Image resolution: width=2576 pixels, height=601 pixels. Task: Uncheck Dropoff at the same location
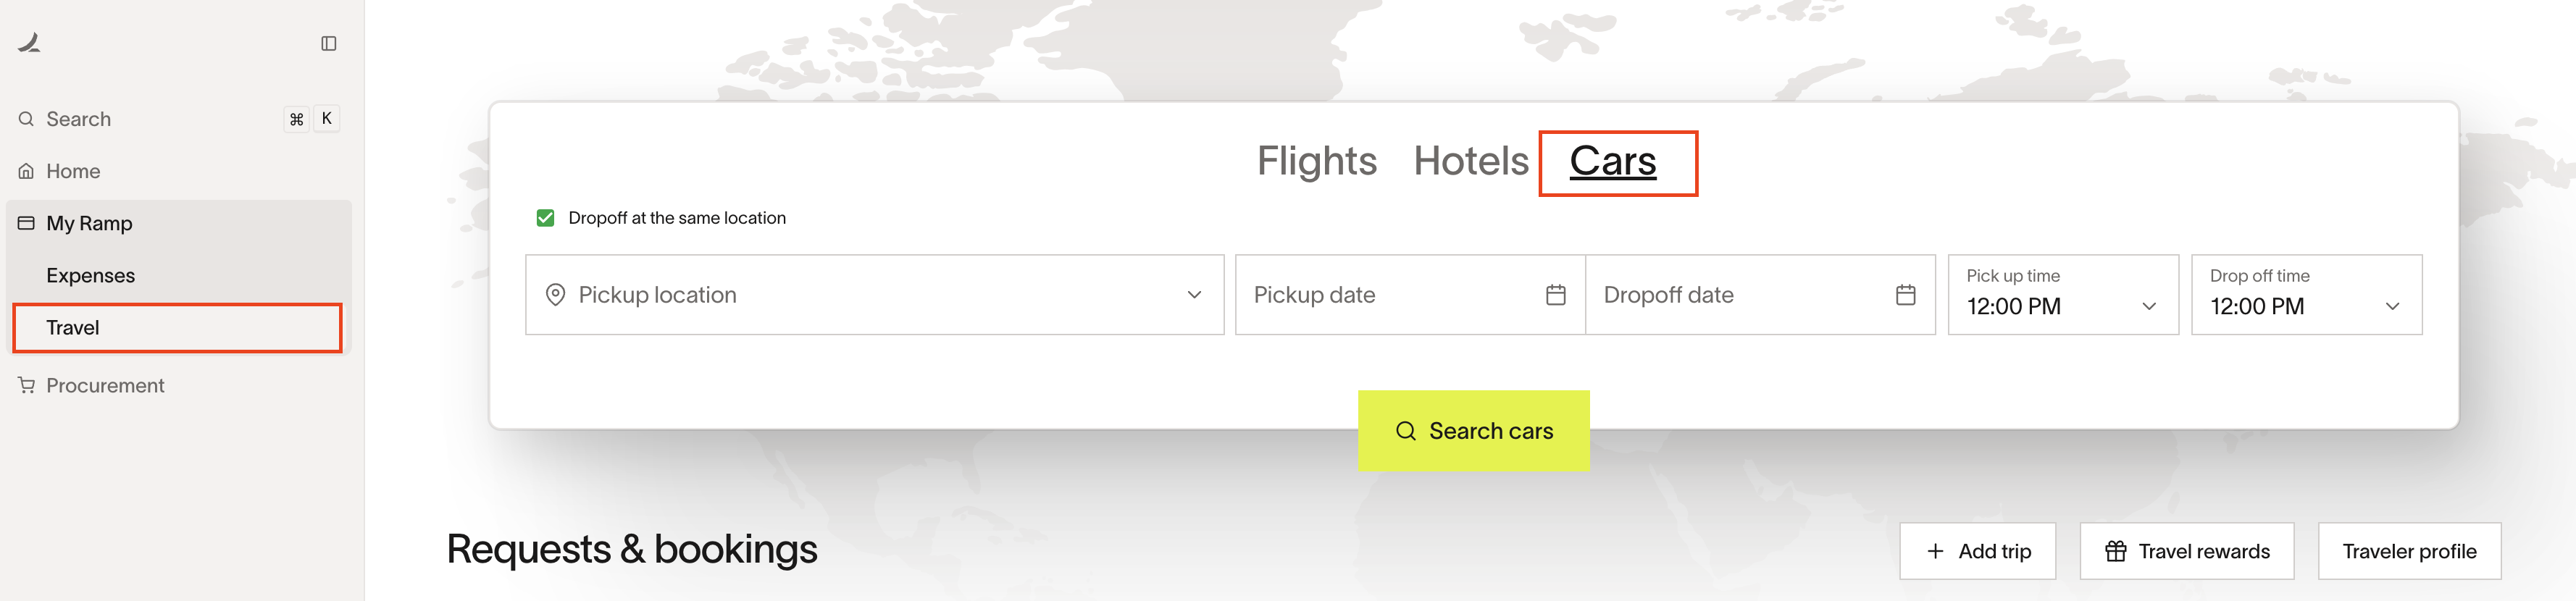tap(545, 218)
